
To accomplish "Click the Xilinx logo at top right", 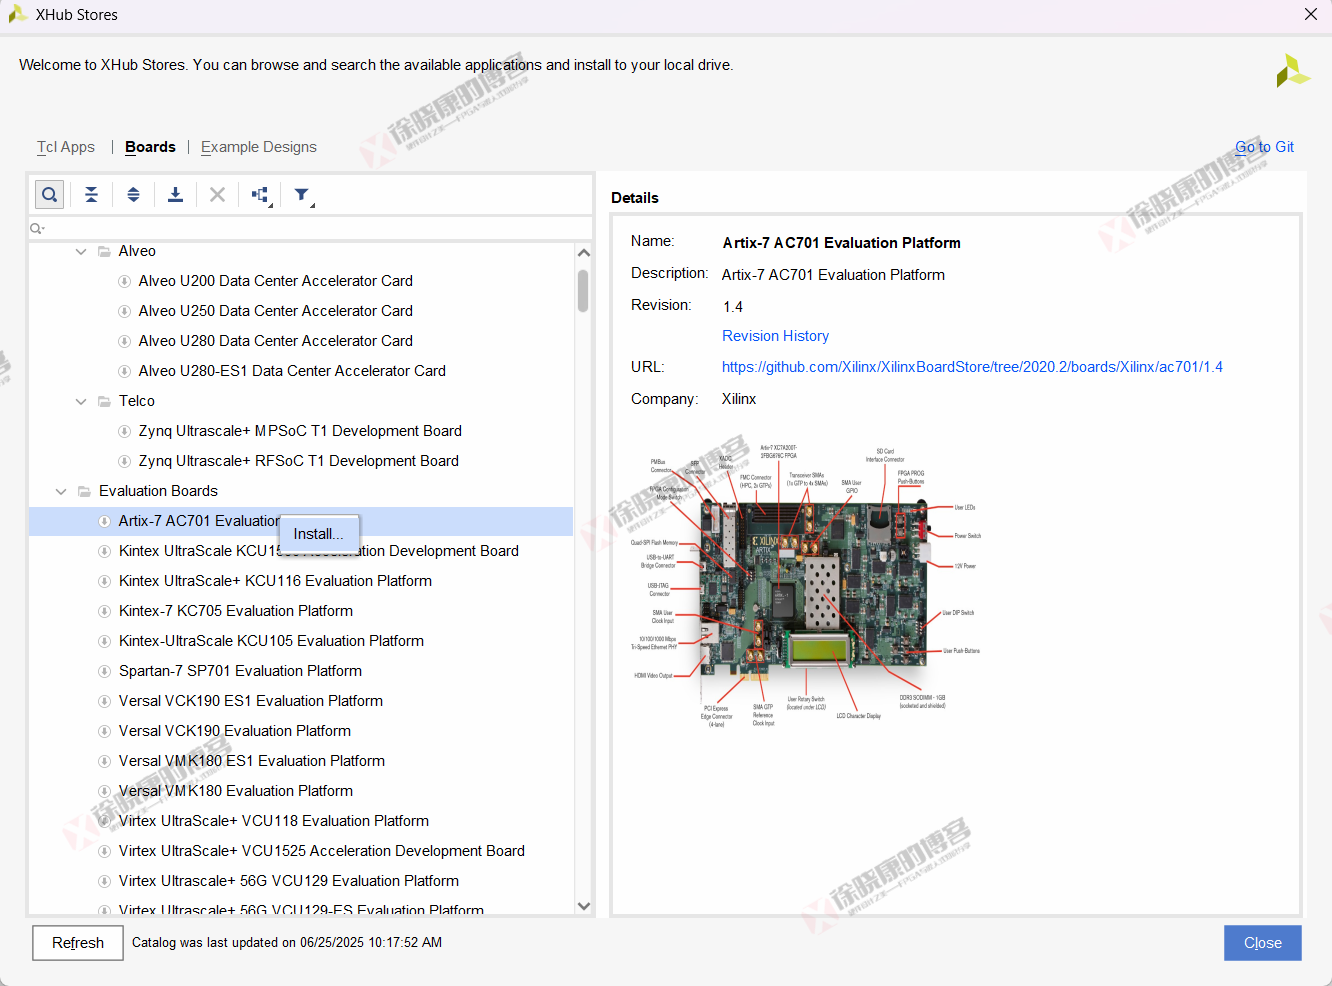I will click(x=1292, y=71).
